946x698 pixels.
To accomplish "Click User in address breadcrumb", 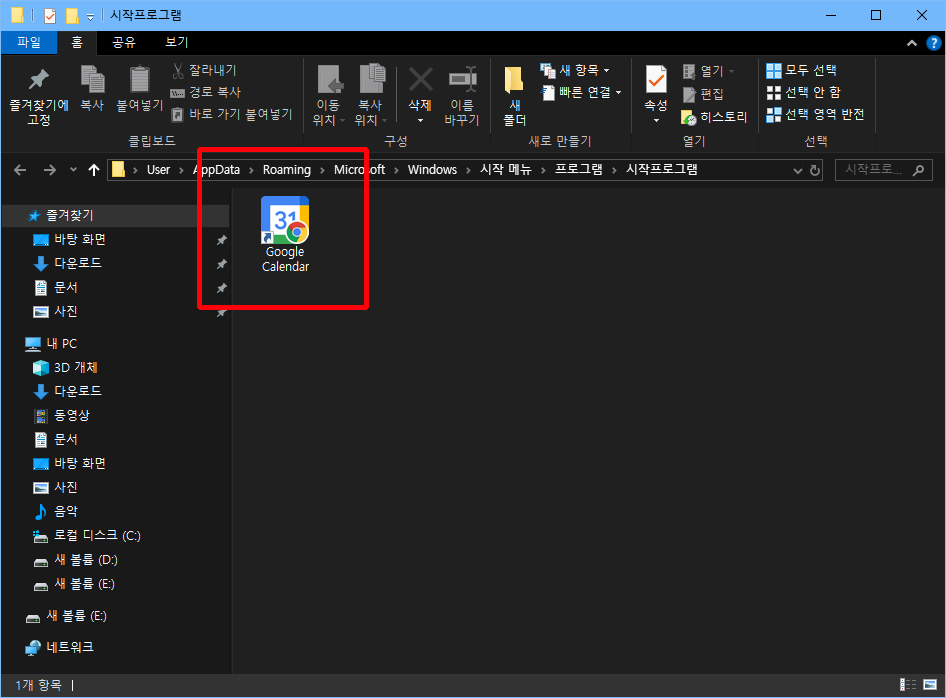I will tap(159, 170).
